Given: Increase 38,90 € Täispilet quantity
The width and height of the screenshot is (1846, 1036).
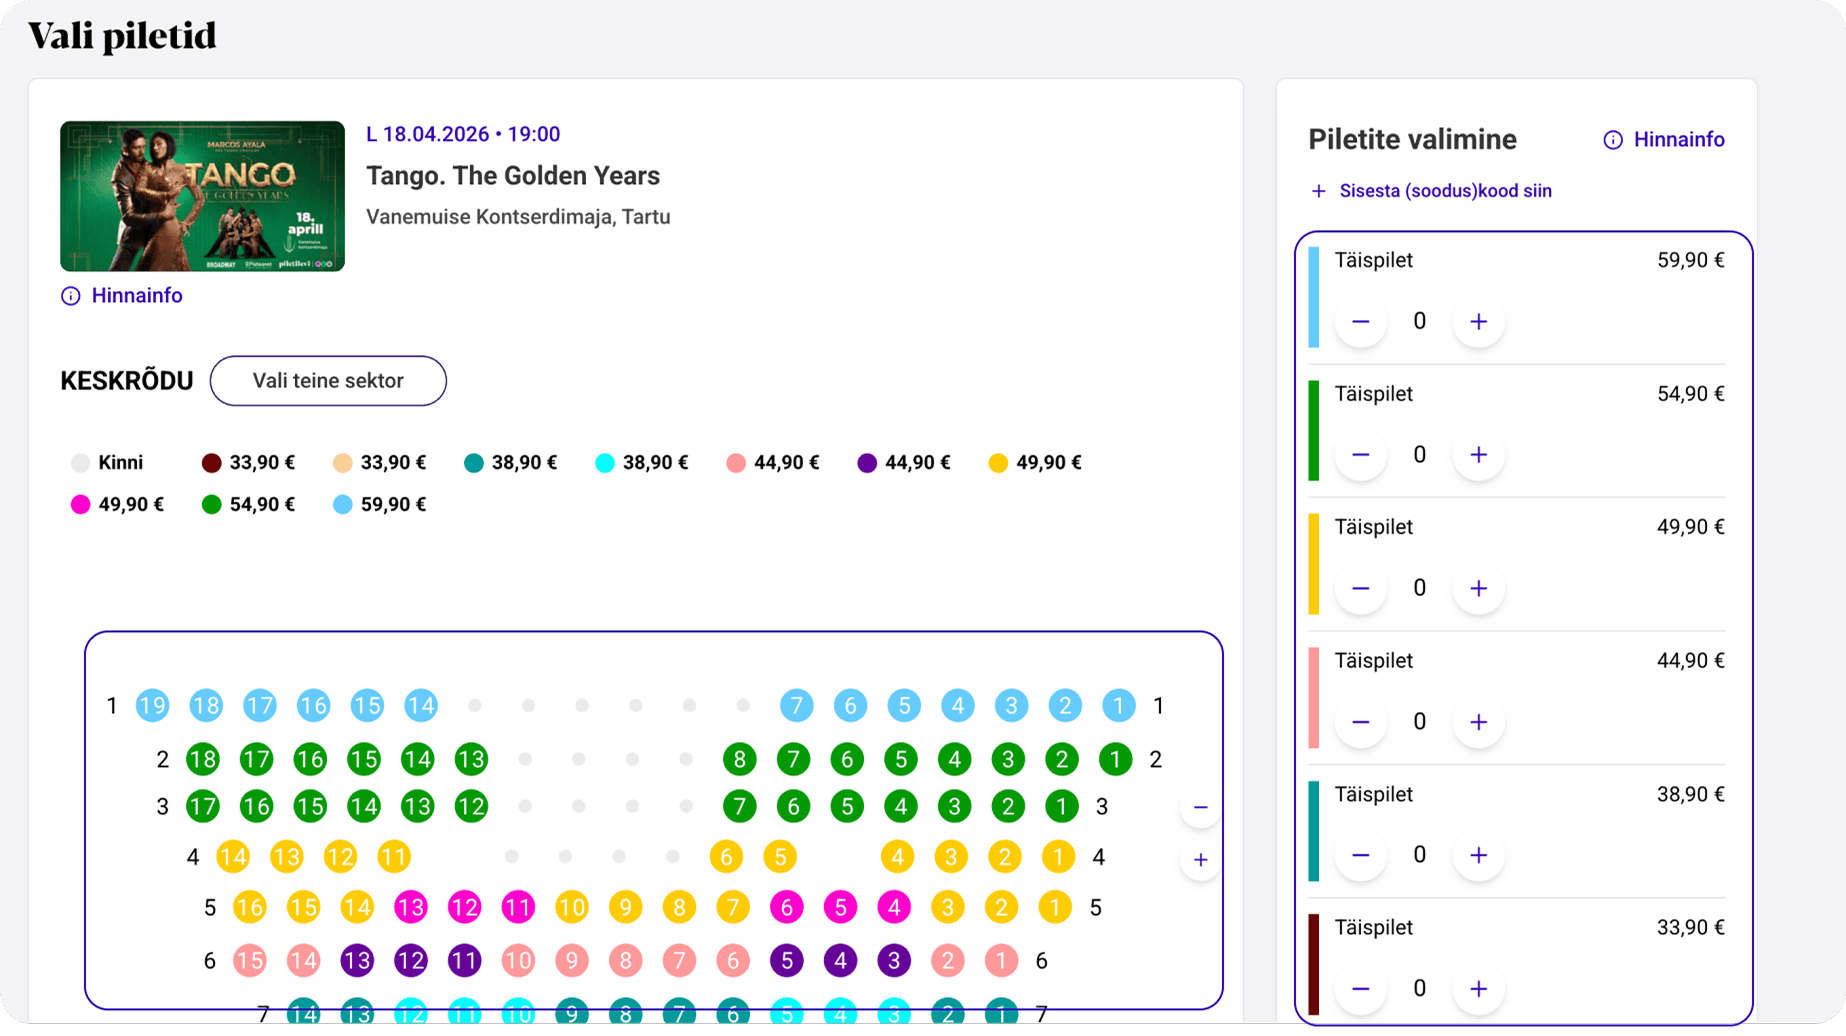Looking at the screenshot, I should 1478,855.
